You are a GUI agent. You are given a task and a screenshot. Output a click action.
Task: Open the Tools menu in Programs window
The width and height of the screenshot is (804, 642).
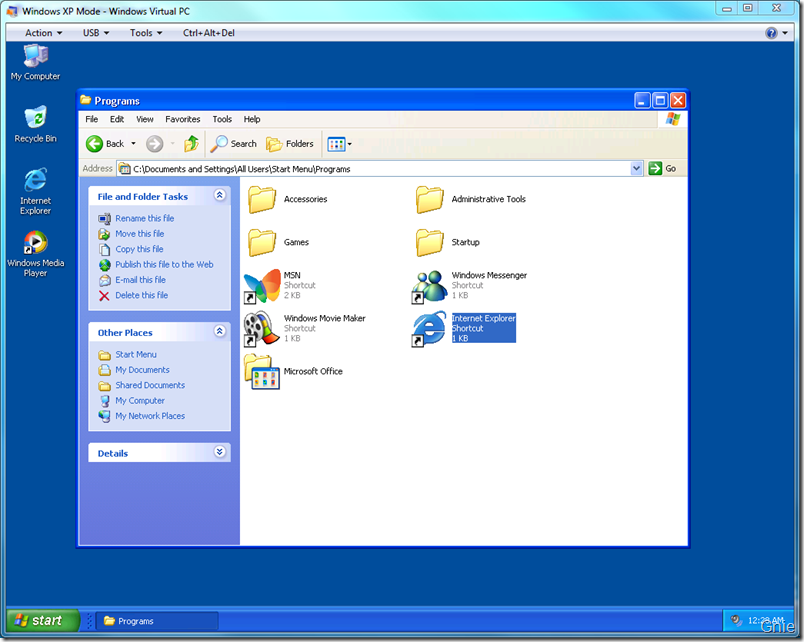[x=222, y=119]
